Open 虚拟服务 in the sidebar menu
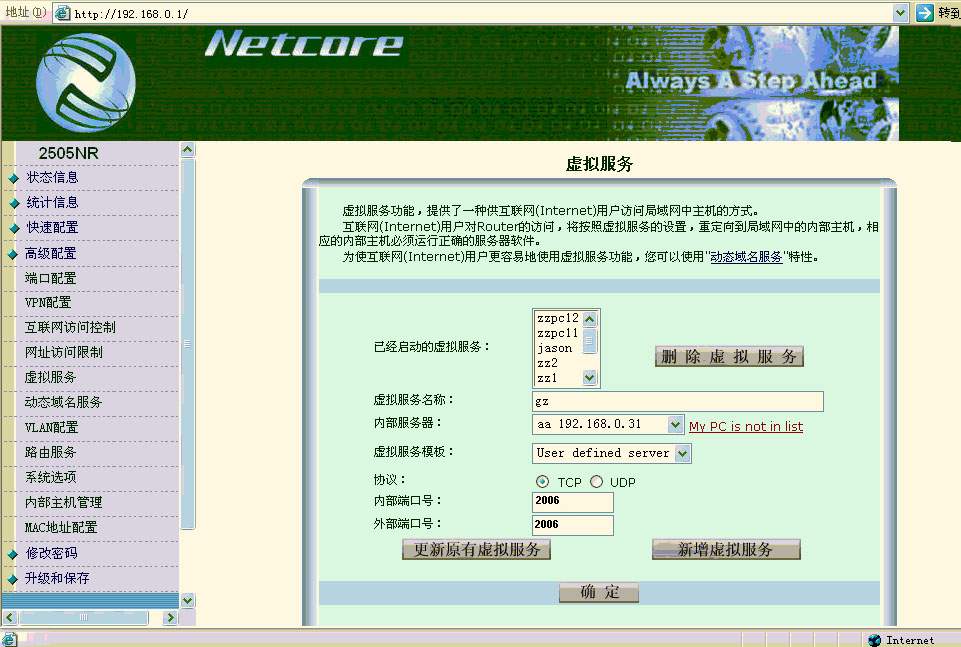This screenshot has width=961, height=647. pyautogui.click(x=50, y=377)
